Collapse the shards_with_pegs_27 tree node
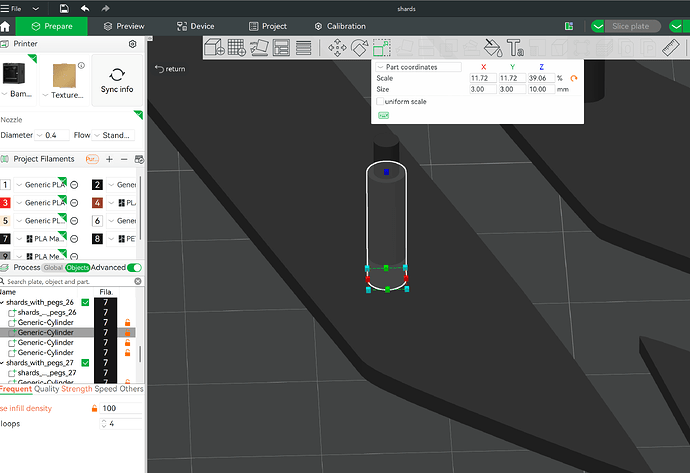 click(3, 363)
